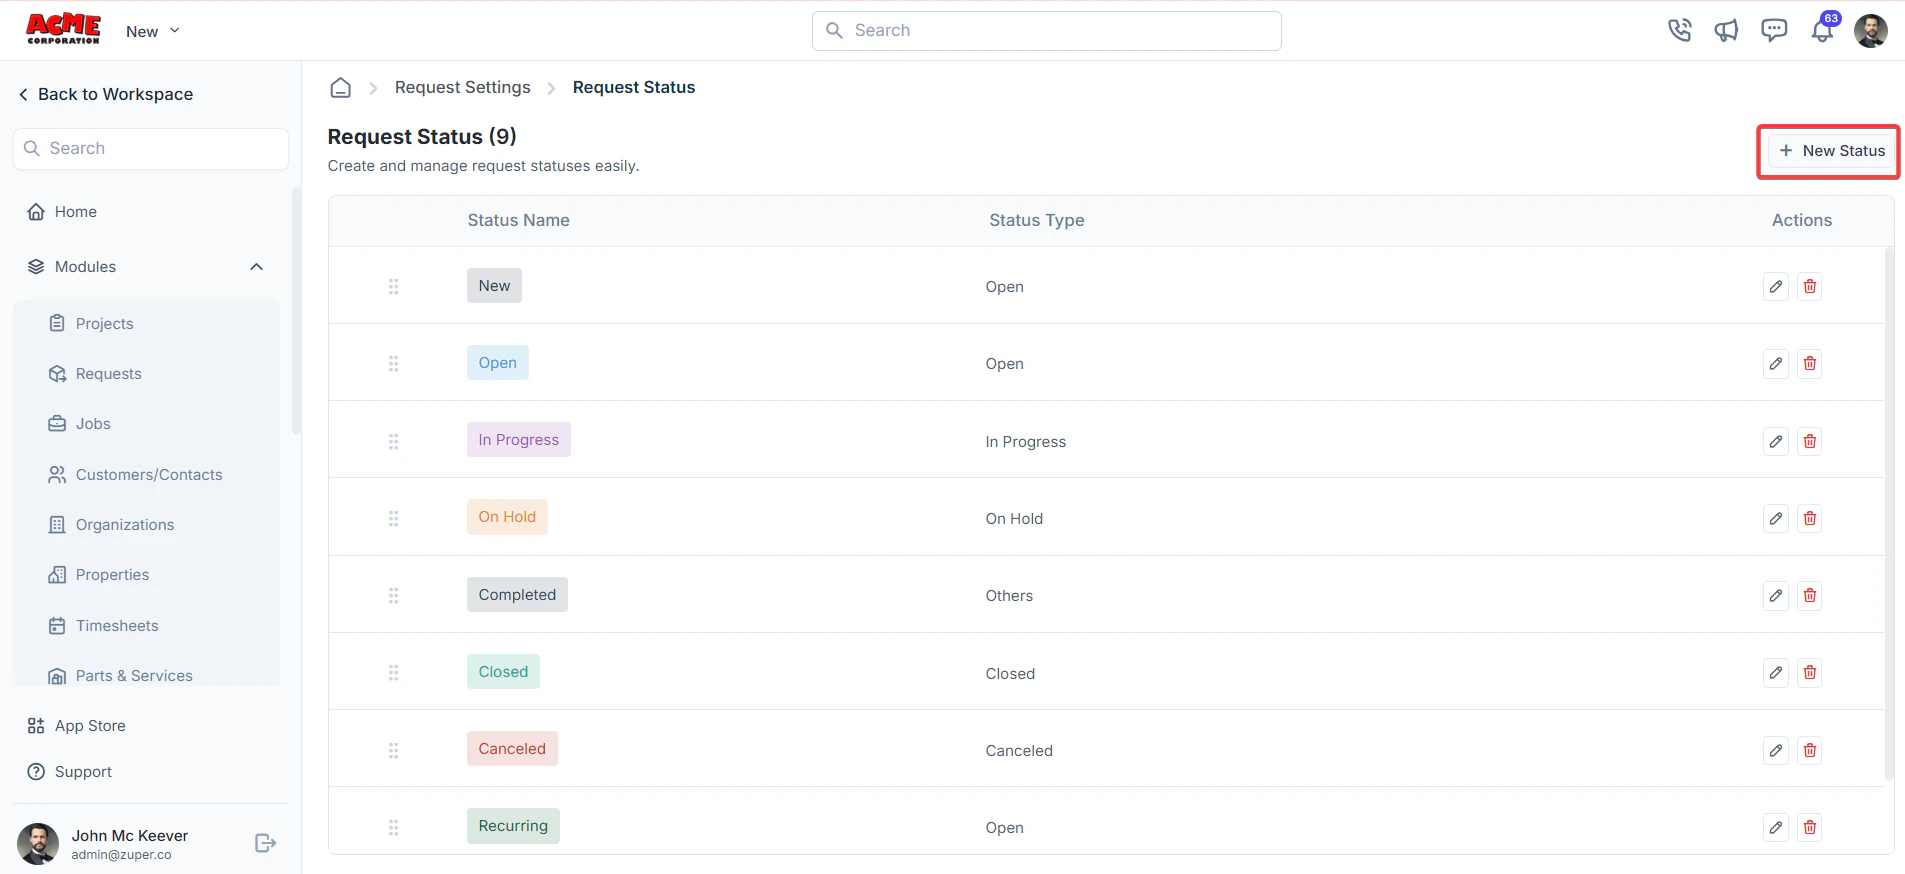Focus the sidebar Search field
1905x874 pixels.
pos(151,149)
